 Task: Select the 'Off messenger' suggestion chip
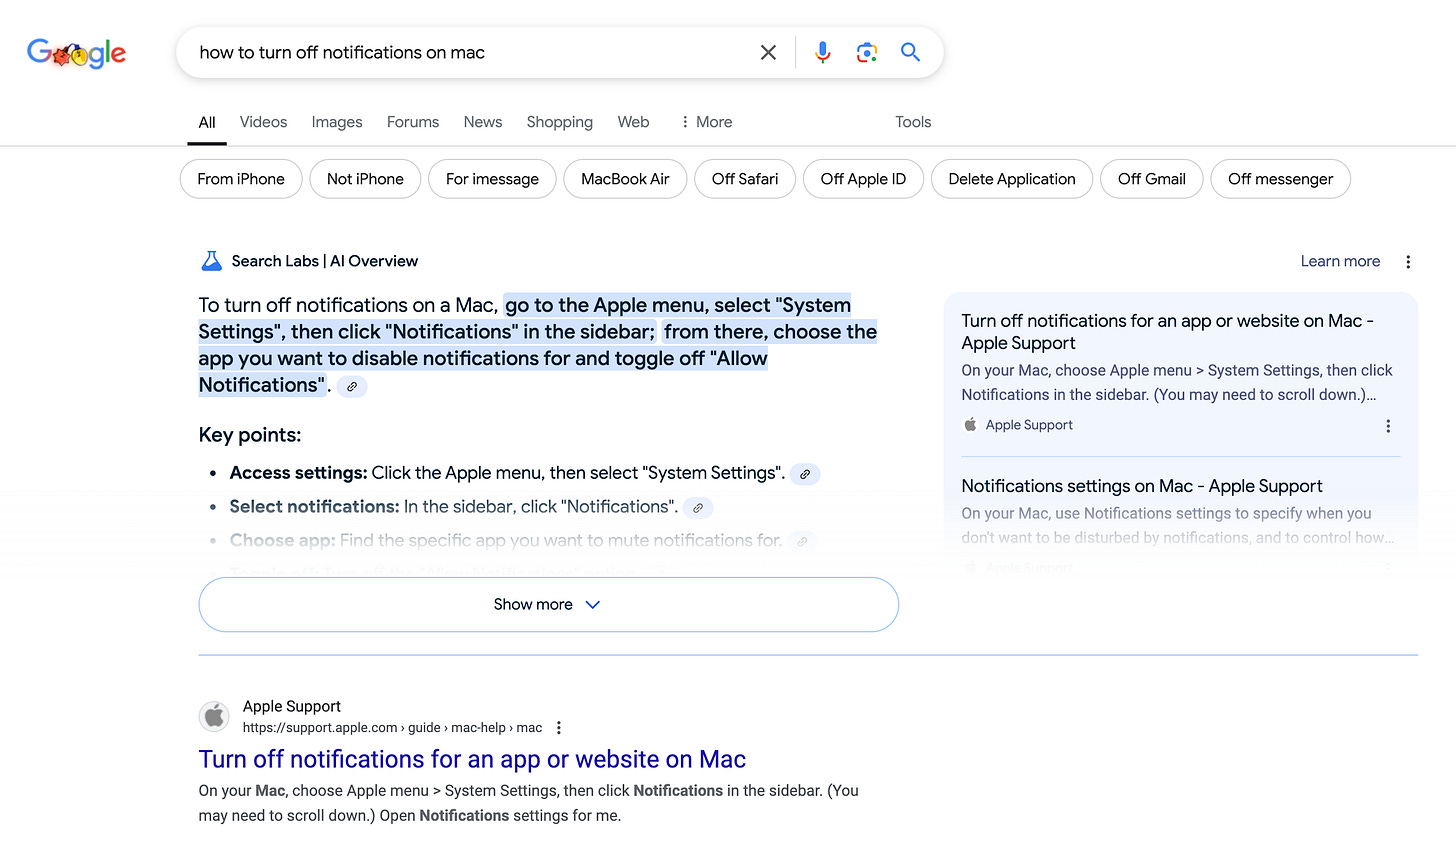click(x=1281, y=179)
